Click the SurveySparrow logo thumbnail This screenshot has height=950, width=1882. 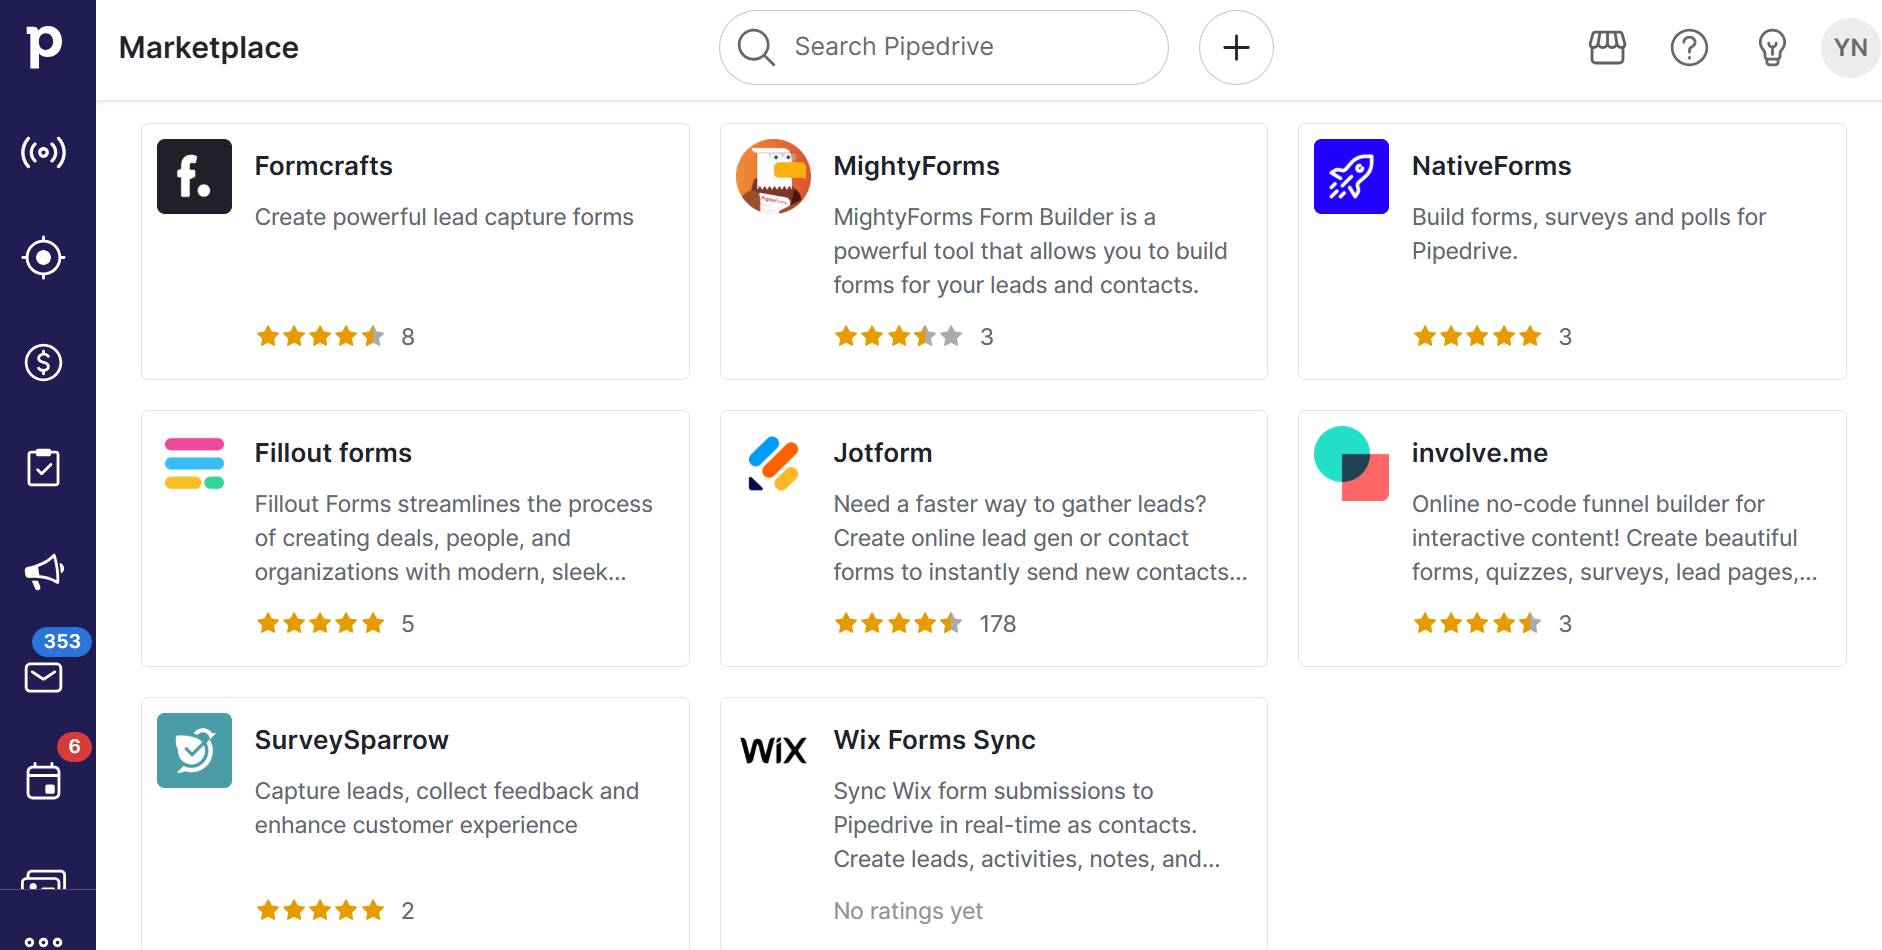pos(194,750)
